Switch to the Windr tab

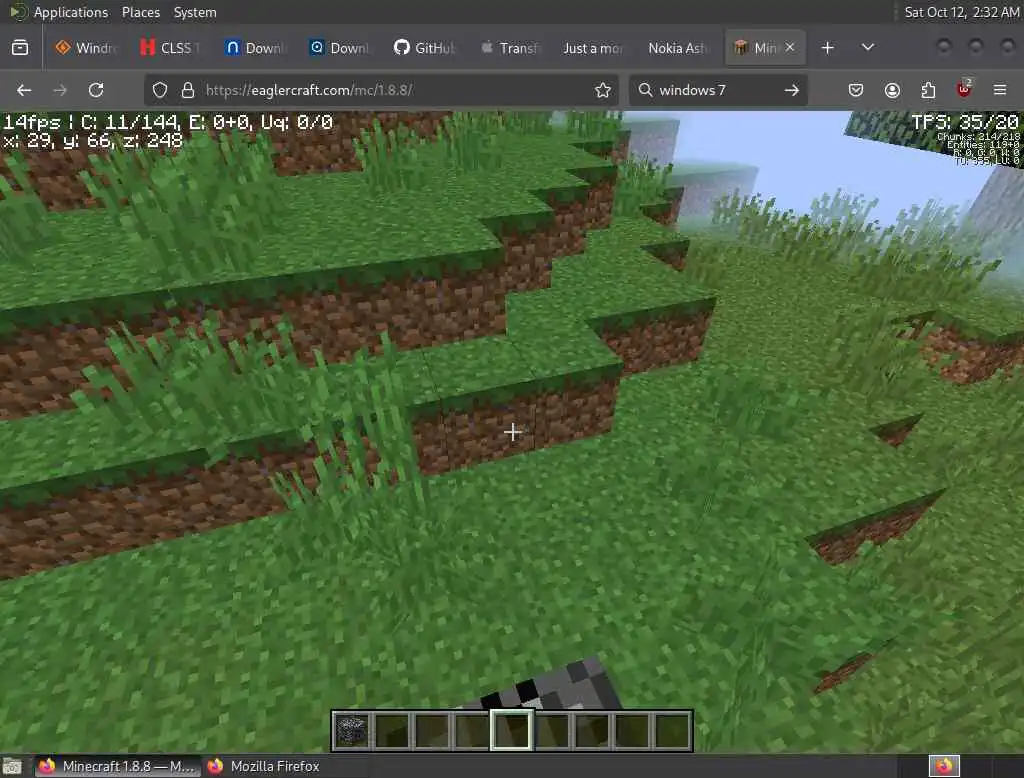[87, 48]
